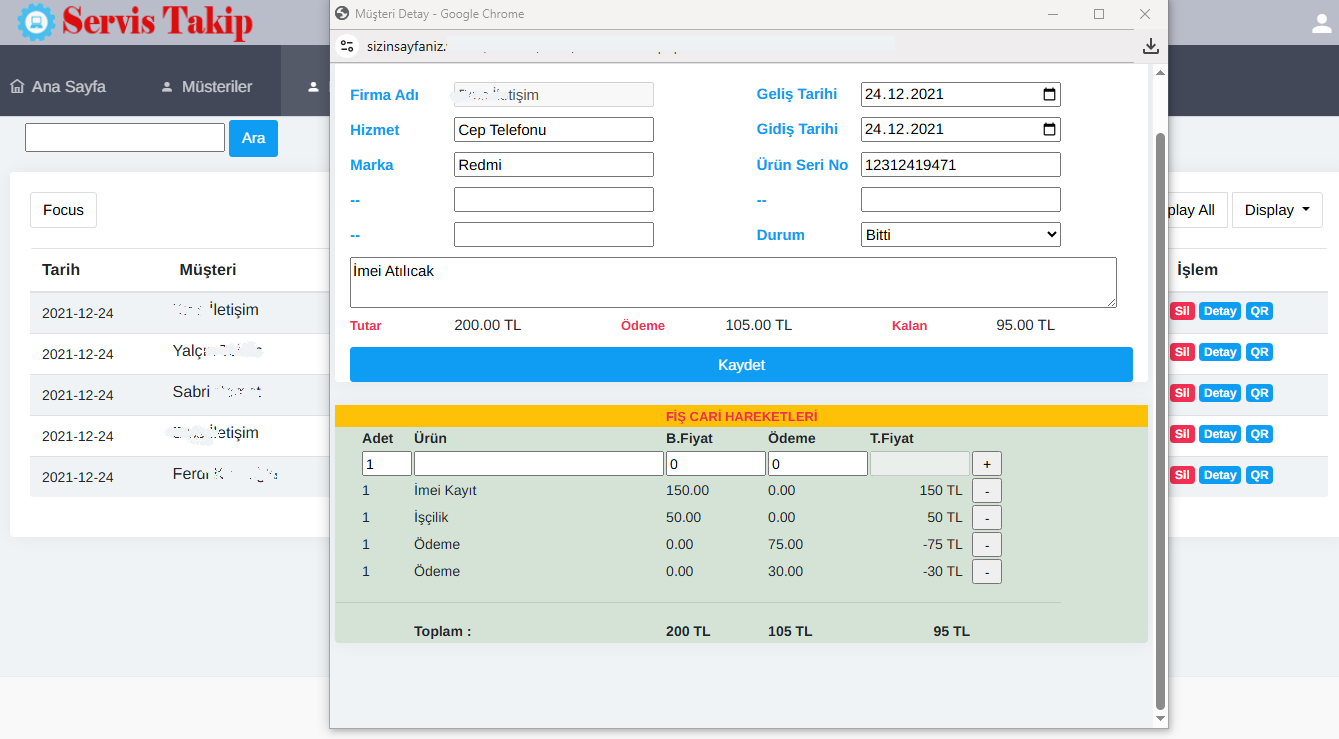Open the Müşteriler menu item

pos(206,87)
